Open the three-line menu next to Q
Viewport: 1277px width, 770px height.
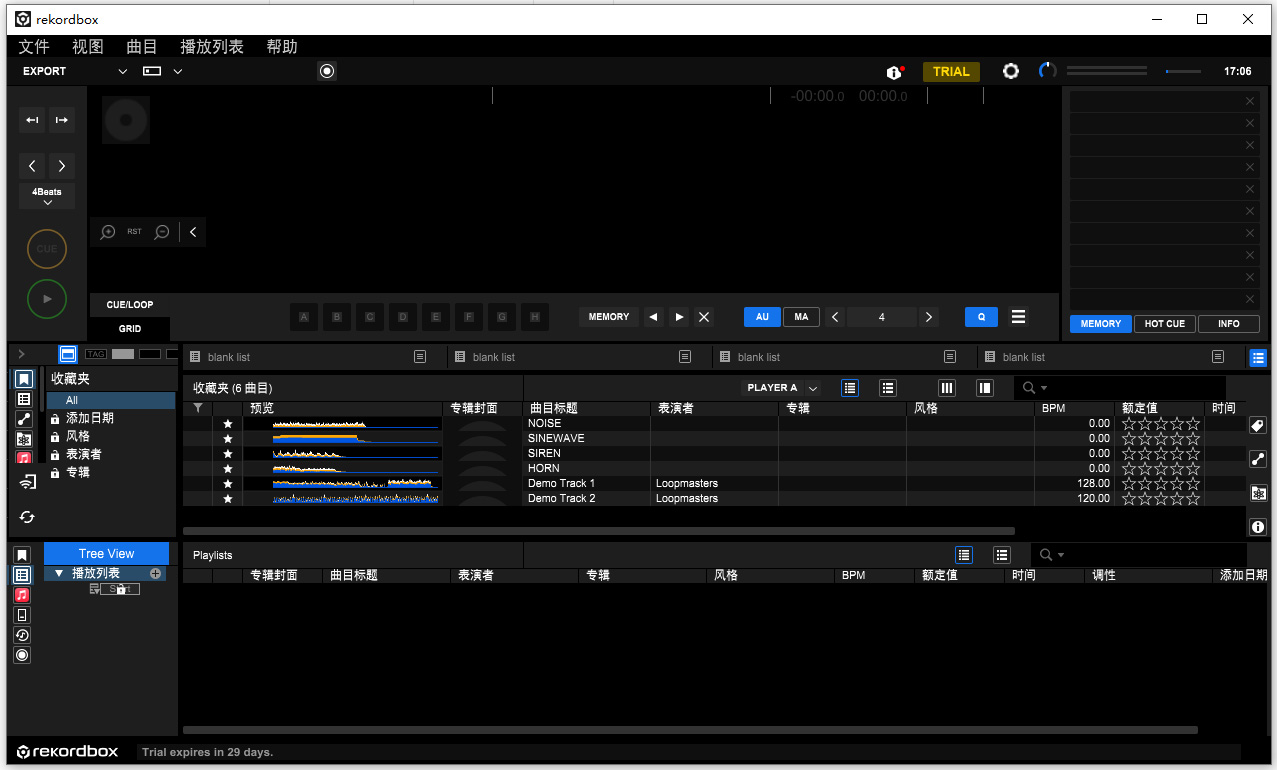[1018, 317]
